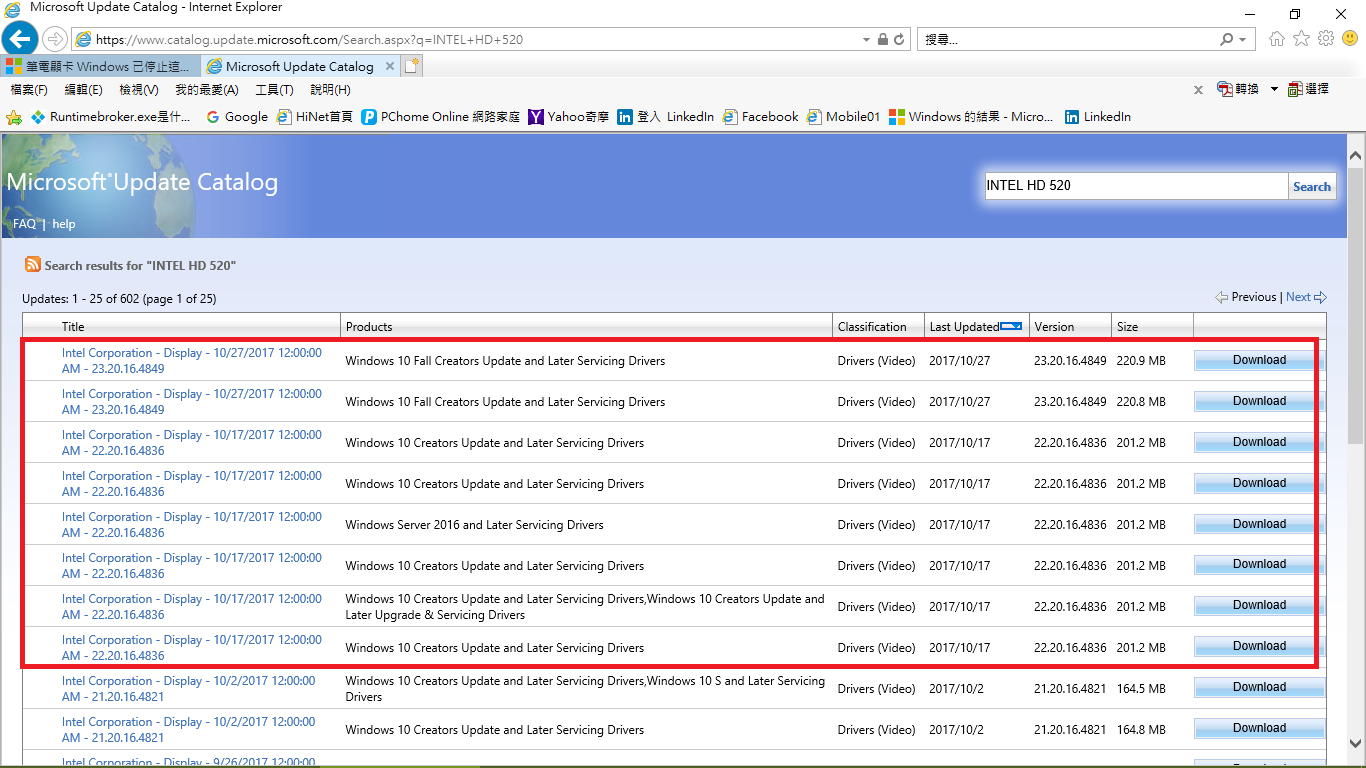Open the Facebook bookmark
Image resolution: width=1366 pixels, height=768 pixels.
point(760,117)
